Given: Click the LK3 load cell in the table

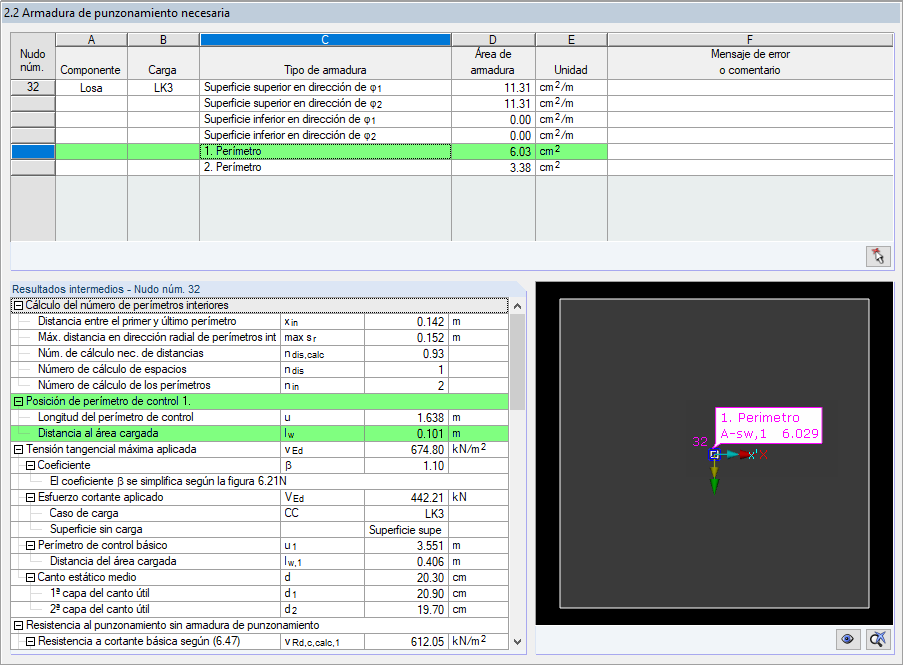Looking at the screenshot, I should tap(163, 88).
